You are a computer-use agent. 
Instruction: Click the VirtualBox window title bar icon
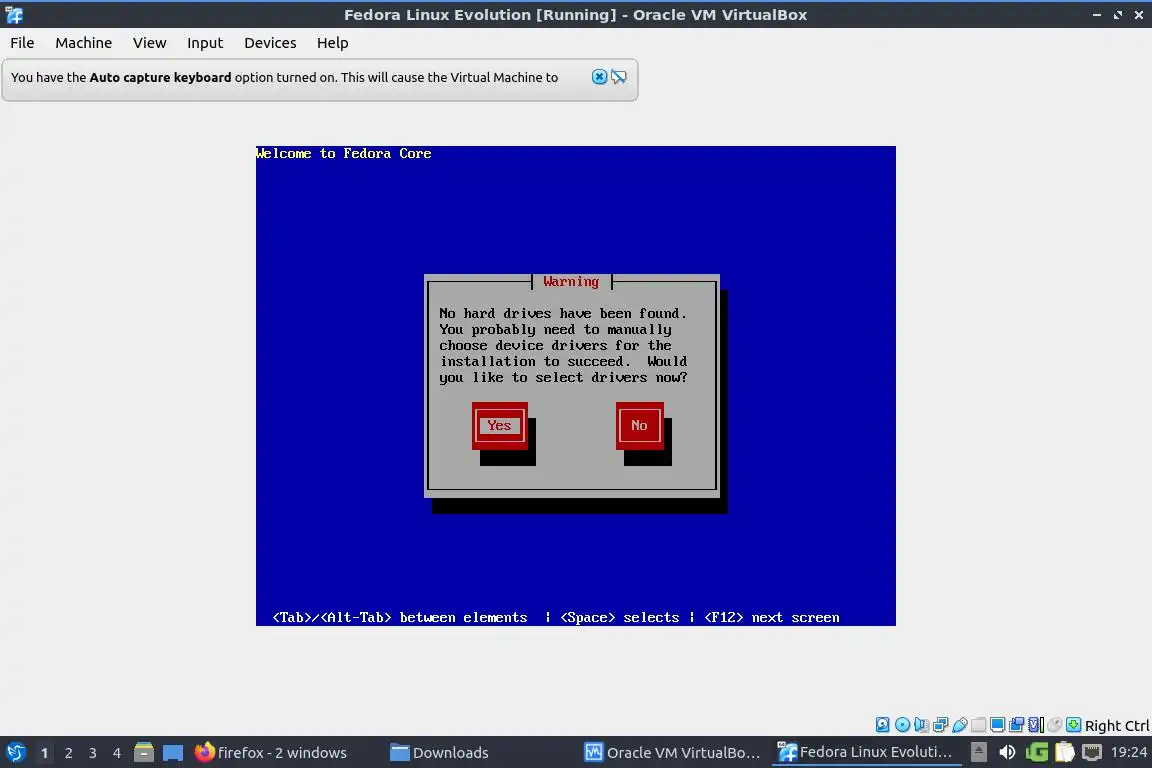tap(14, 15)
